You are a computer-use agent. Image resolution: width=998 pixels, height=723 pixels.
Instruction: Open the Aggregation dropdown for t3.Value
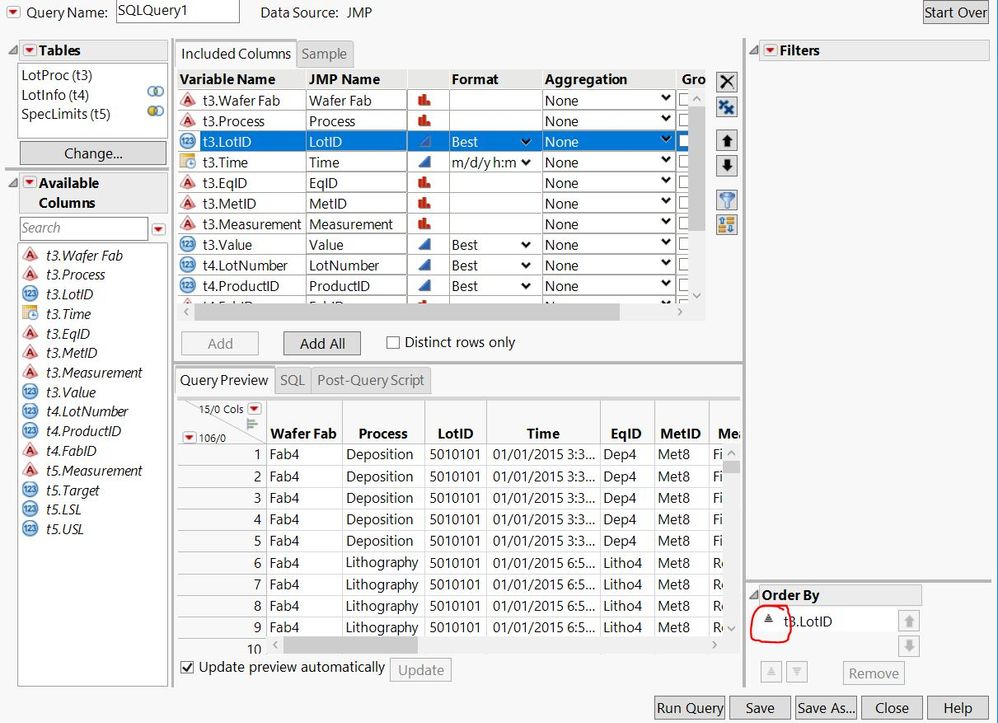[666, 242]
